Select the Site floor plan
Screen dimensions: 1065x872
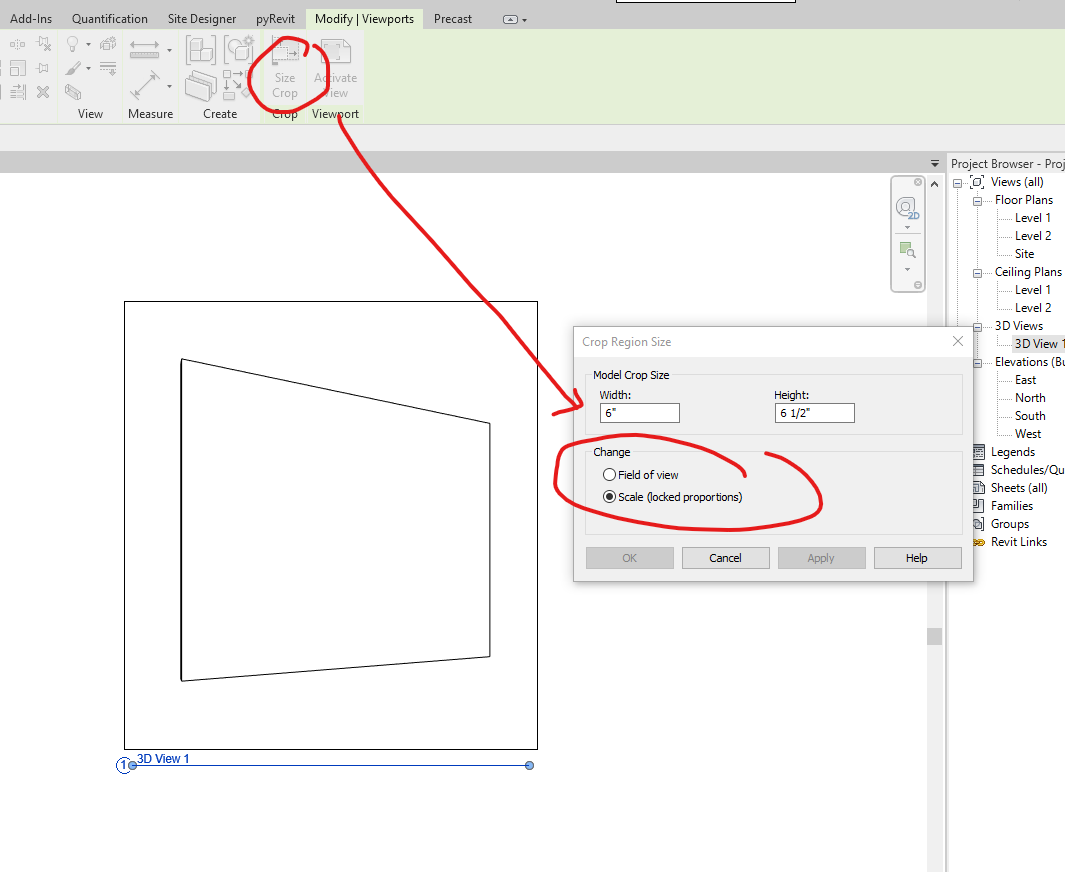1024,254
